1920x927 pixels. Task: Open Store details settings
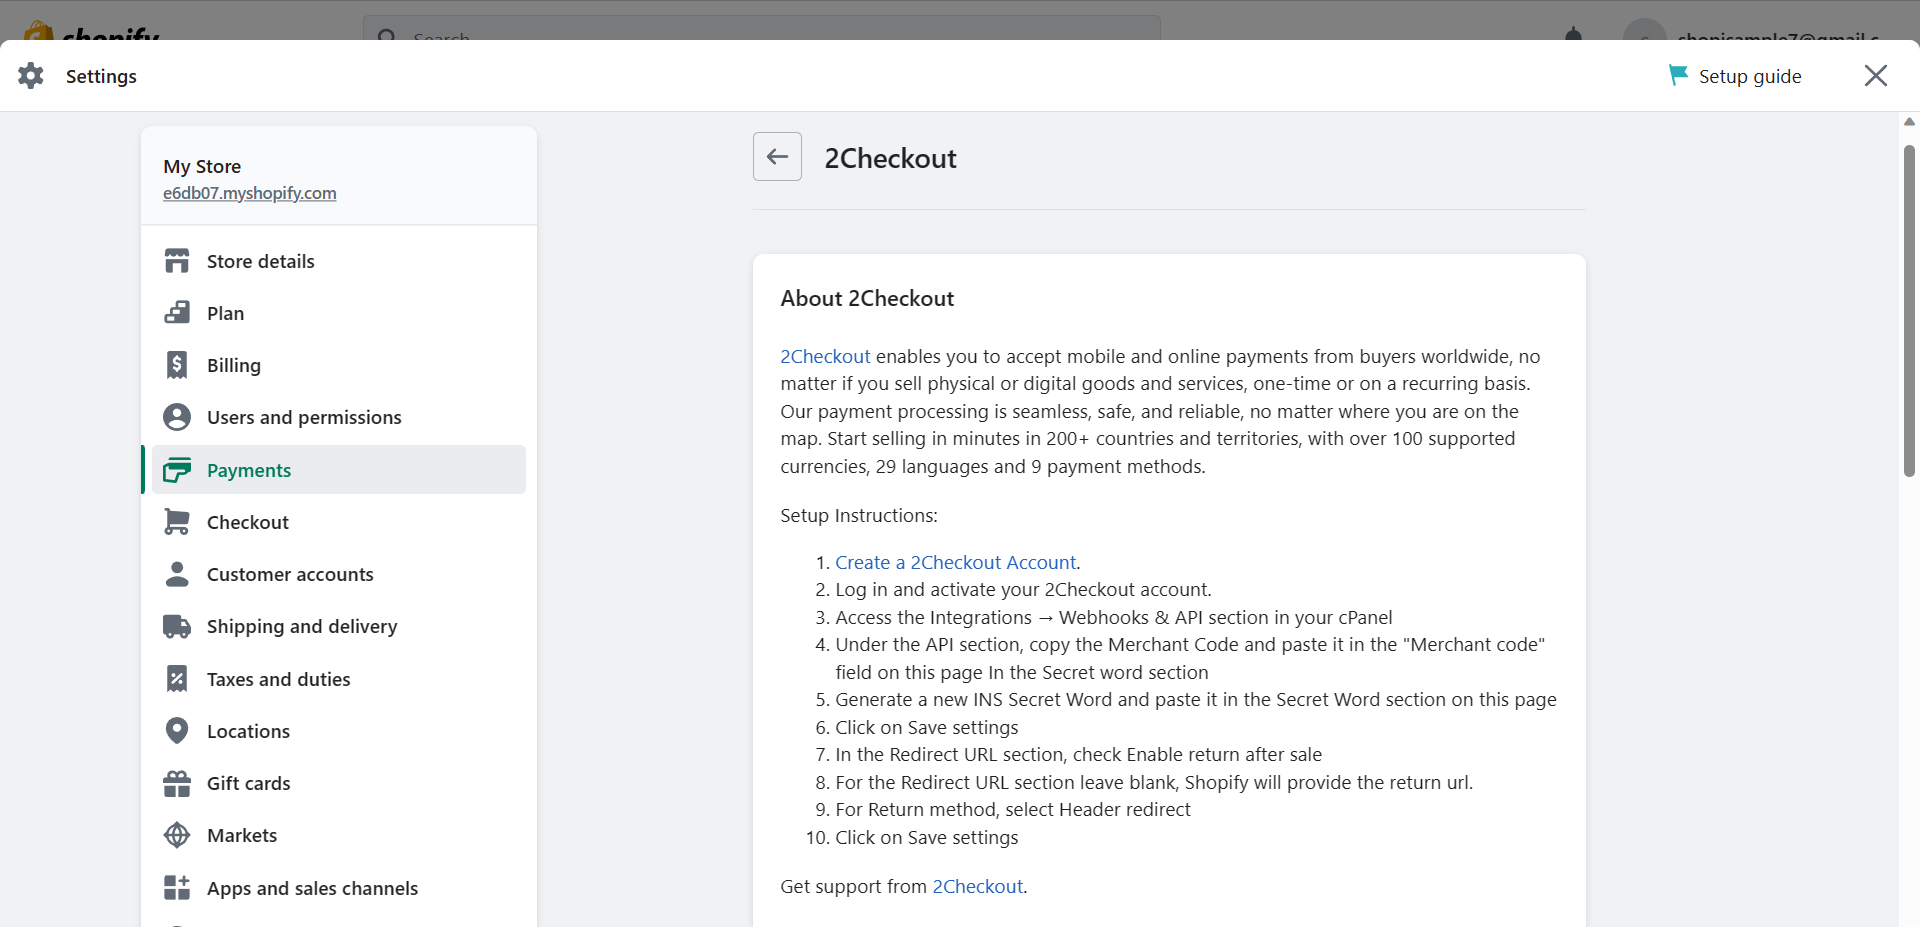pos(339,261)
